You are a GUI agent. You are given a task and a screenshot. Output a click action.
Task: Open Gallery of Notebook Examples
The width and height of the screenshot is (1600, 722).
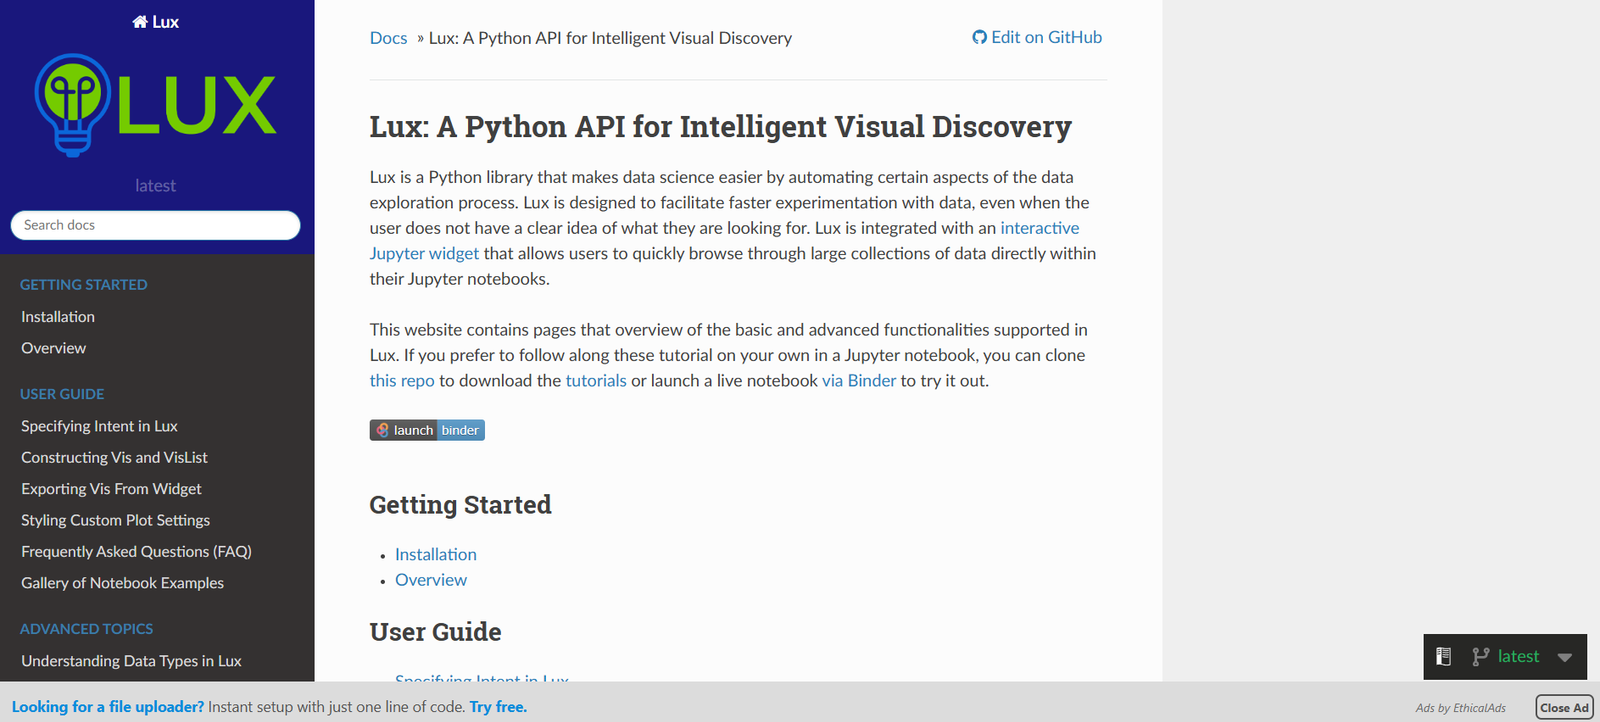click(x=122, y=583)
